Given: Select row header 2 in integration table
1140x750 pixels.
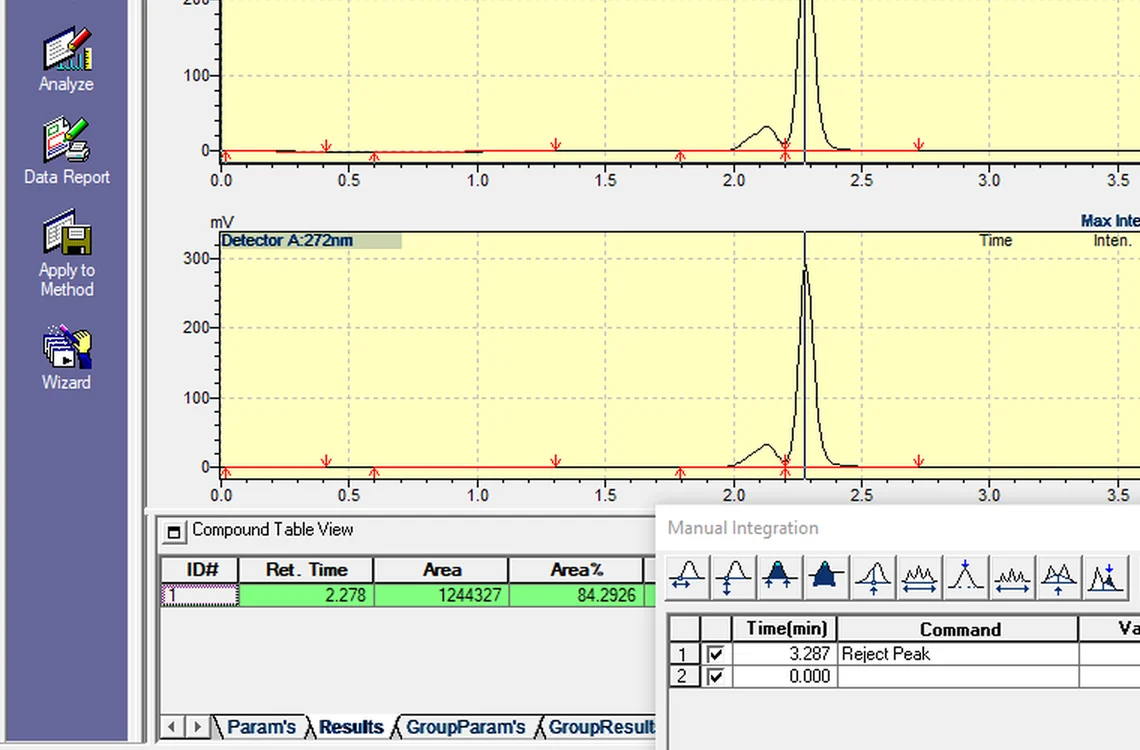Looking at the screenshot, I should pyautogui.click(x=683, y=677).
